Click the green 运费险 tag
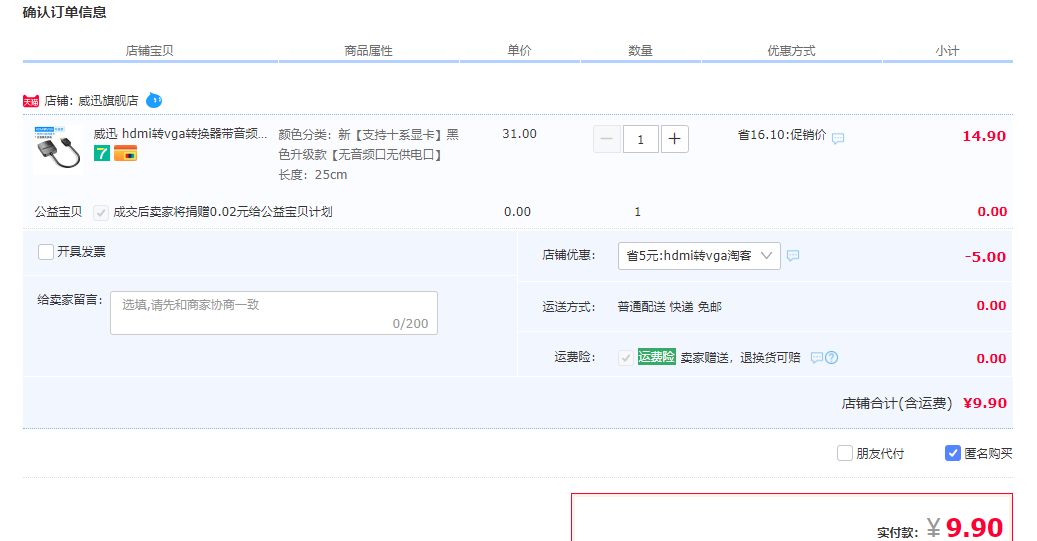 coord(657,357)
